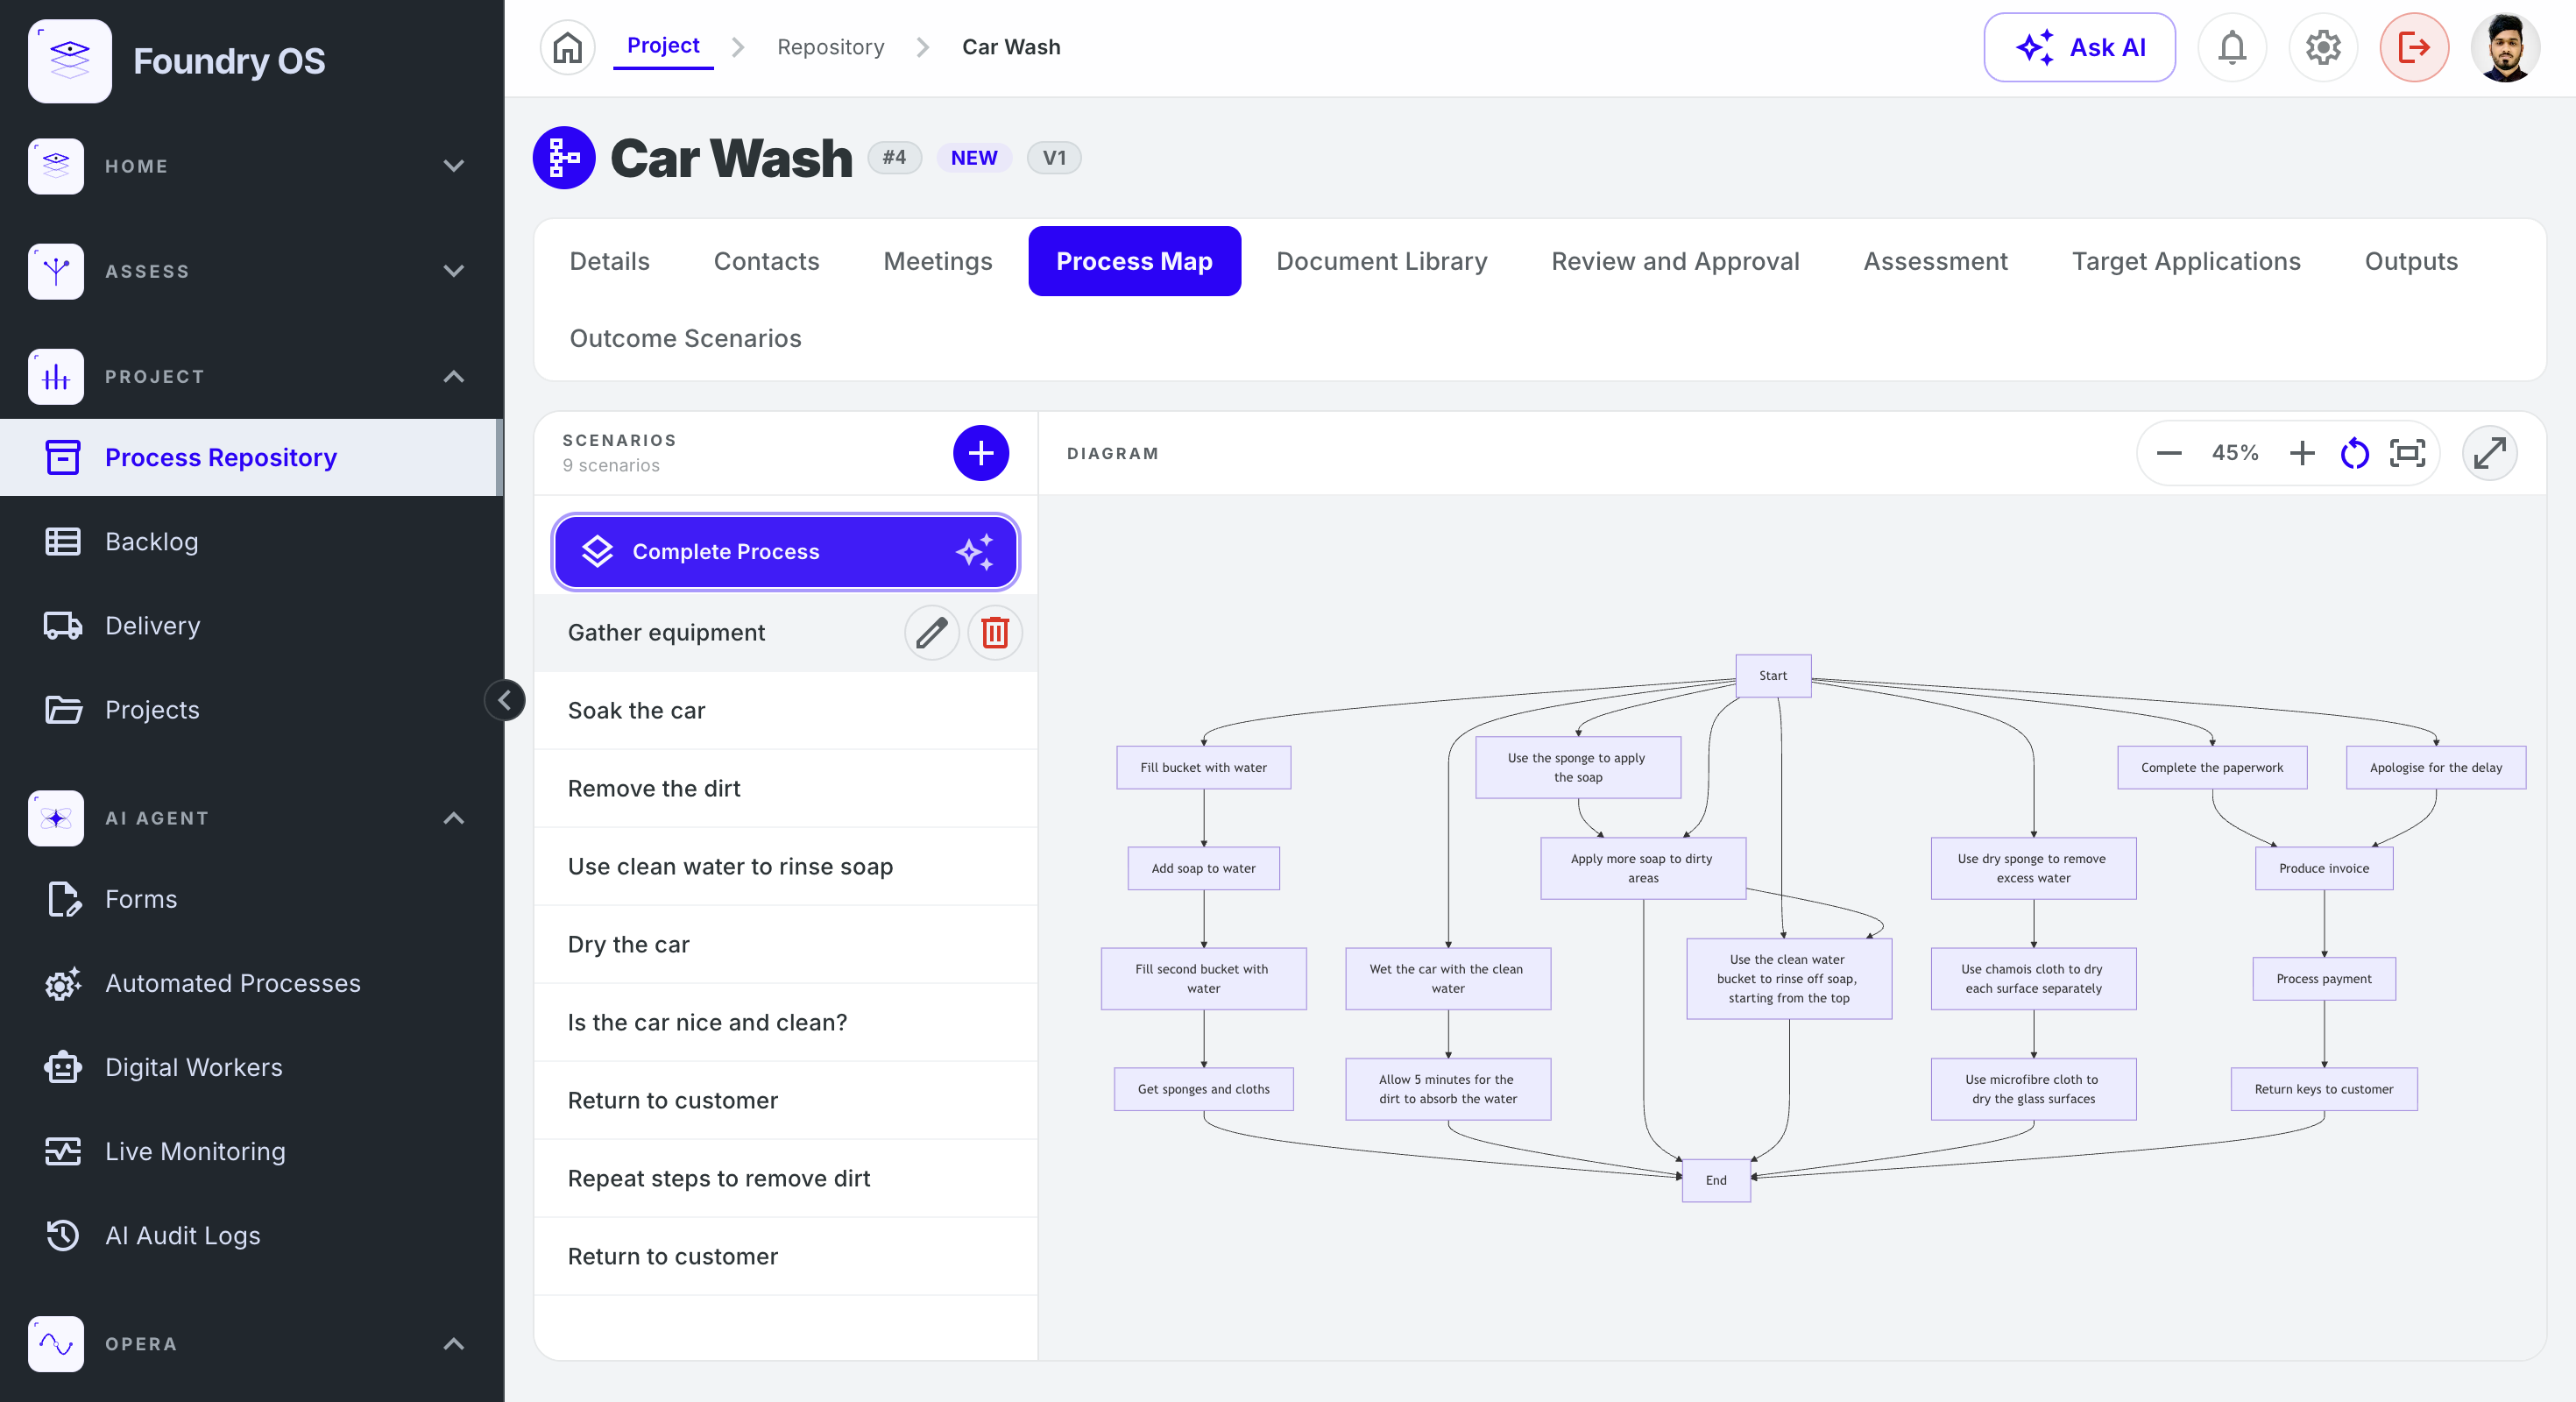Image resolution: width=2576 pixels, height=1402 pixels.
Task: Select Is the car nice and clean?
Action: coord(785,1023)
